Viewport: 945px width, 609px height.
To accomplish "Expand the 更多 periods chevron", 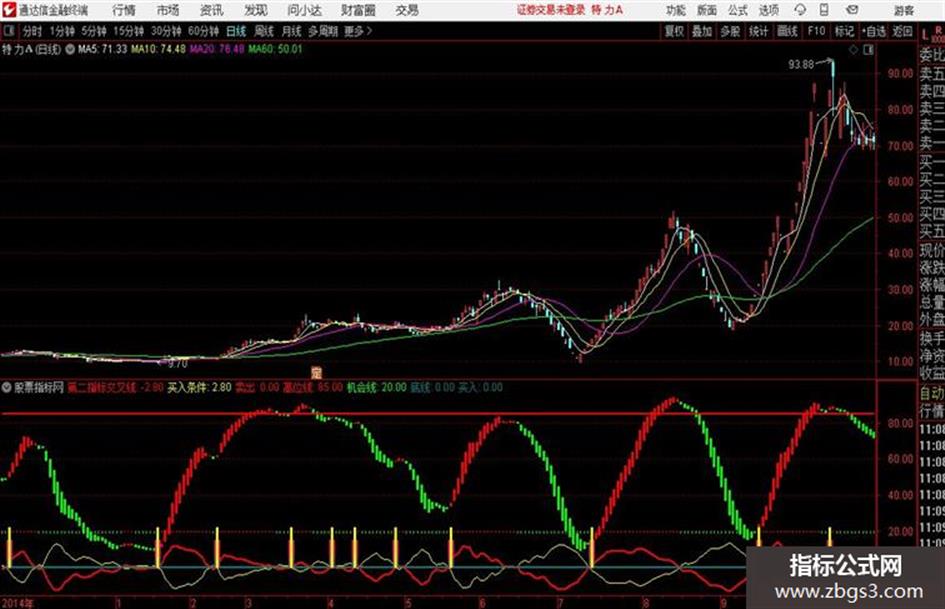I will 358,31.
